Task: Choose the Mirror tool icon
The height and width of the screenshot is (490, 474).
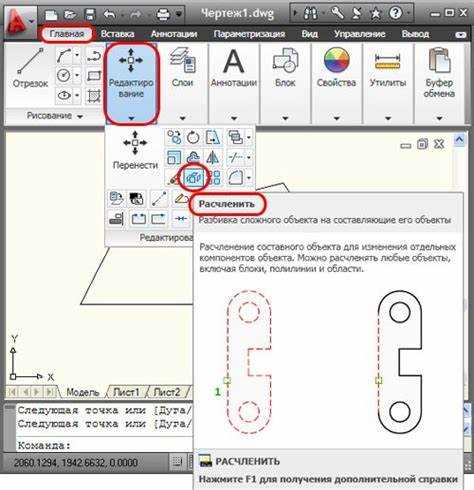Action: [213, 157]
